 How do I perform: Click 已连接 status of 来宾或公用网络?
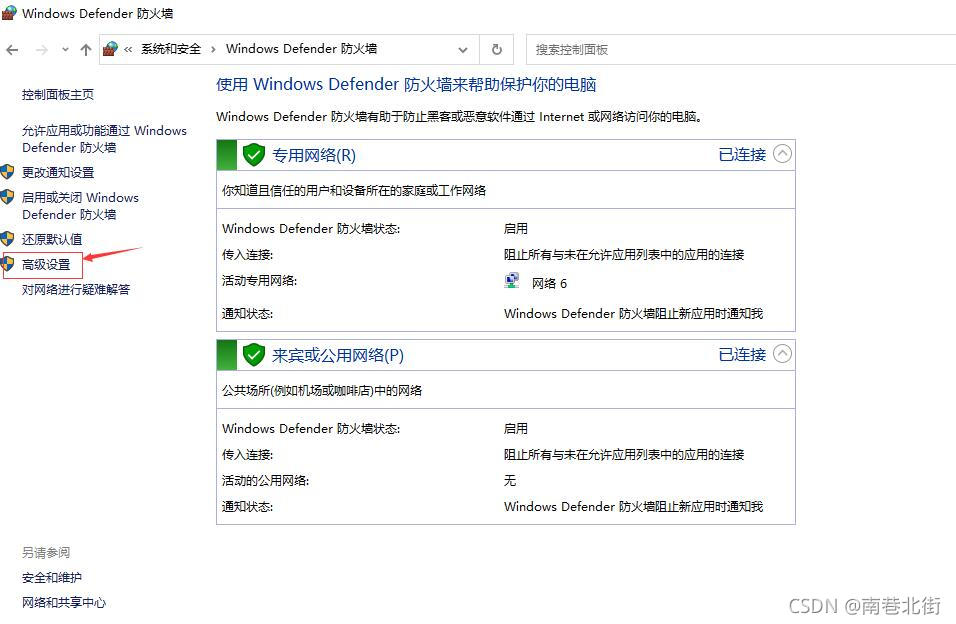[x=742, y=355]
